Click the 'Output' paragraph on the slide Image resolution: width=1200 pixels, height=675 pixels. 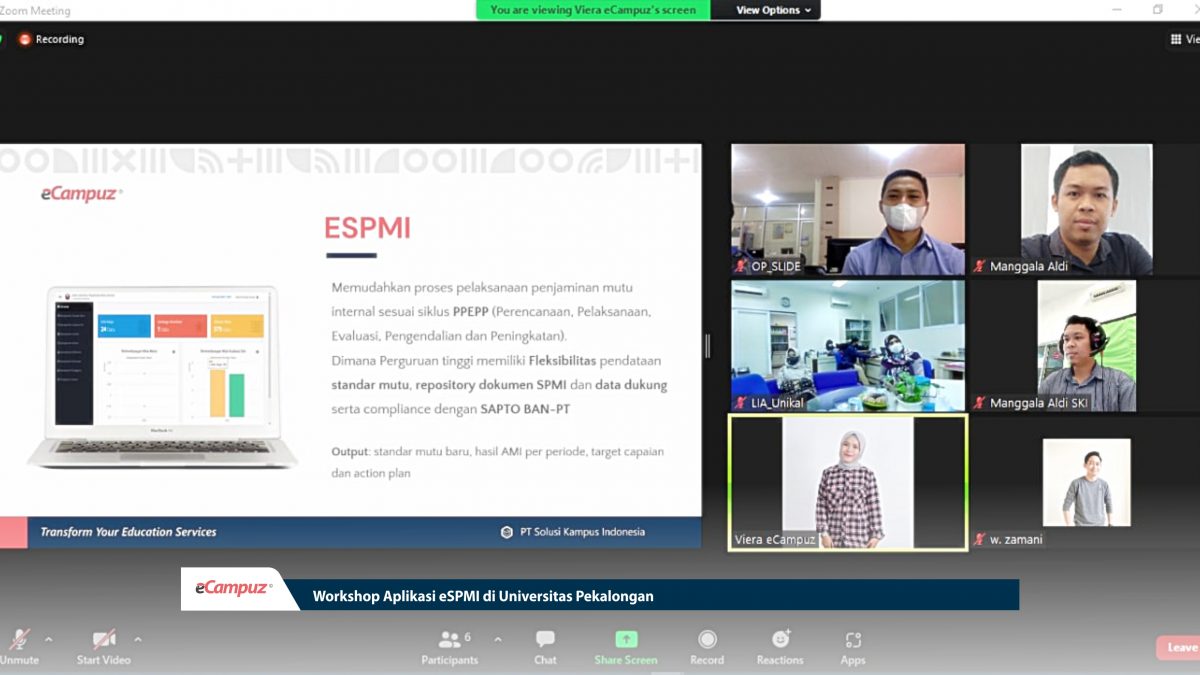tap(498, 462)
